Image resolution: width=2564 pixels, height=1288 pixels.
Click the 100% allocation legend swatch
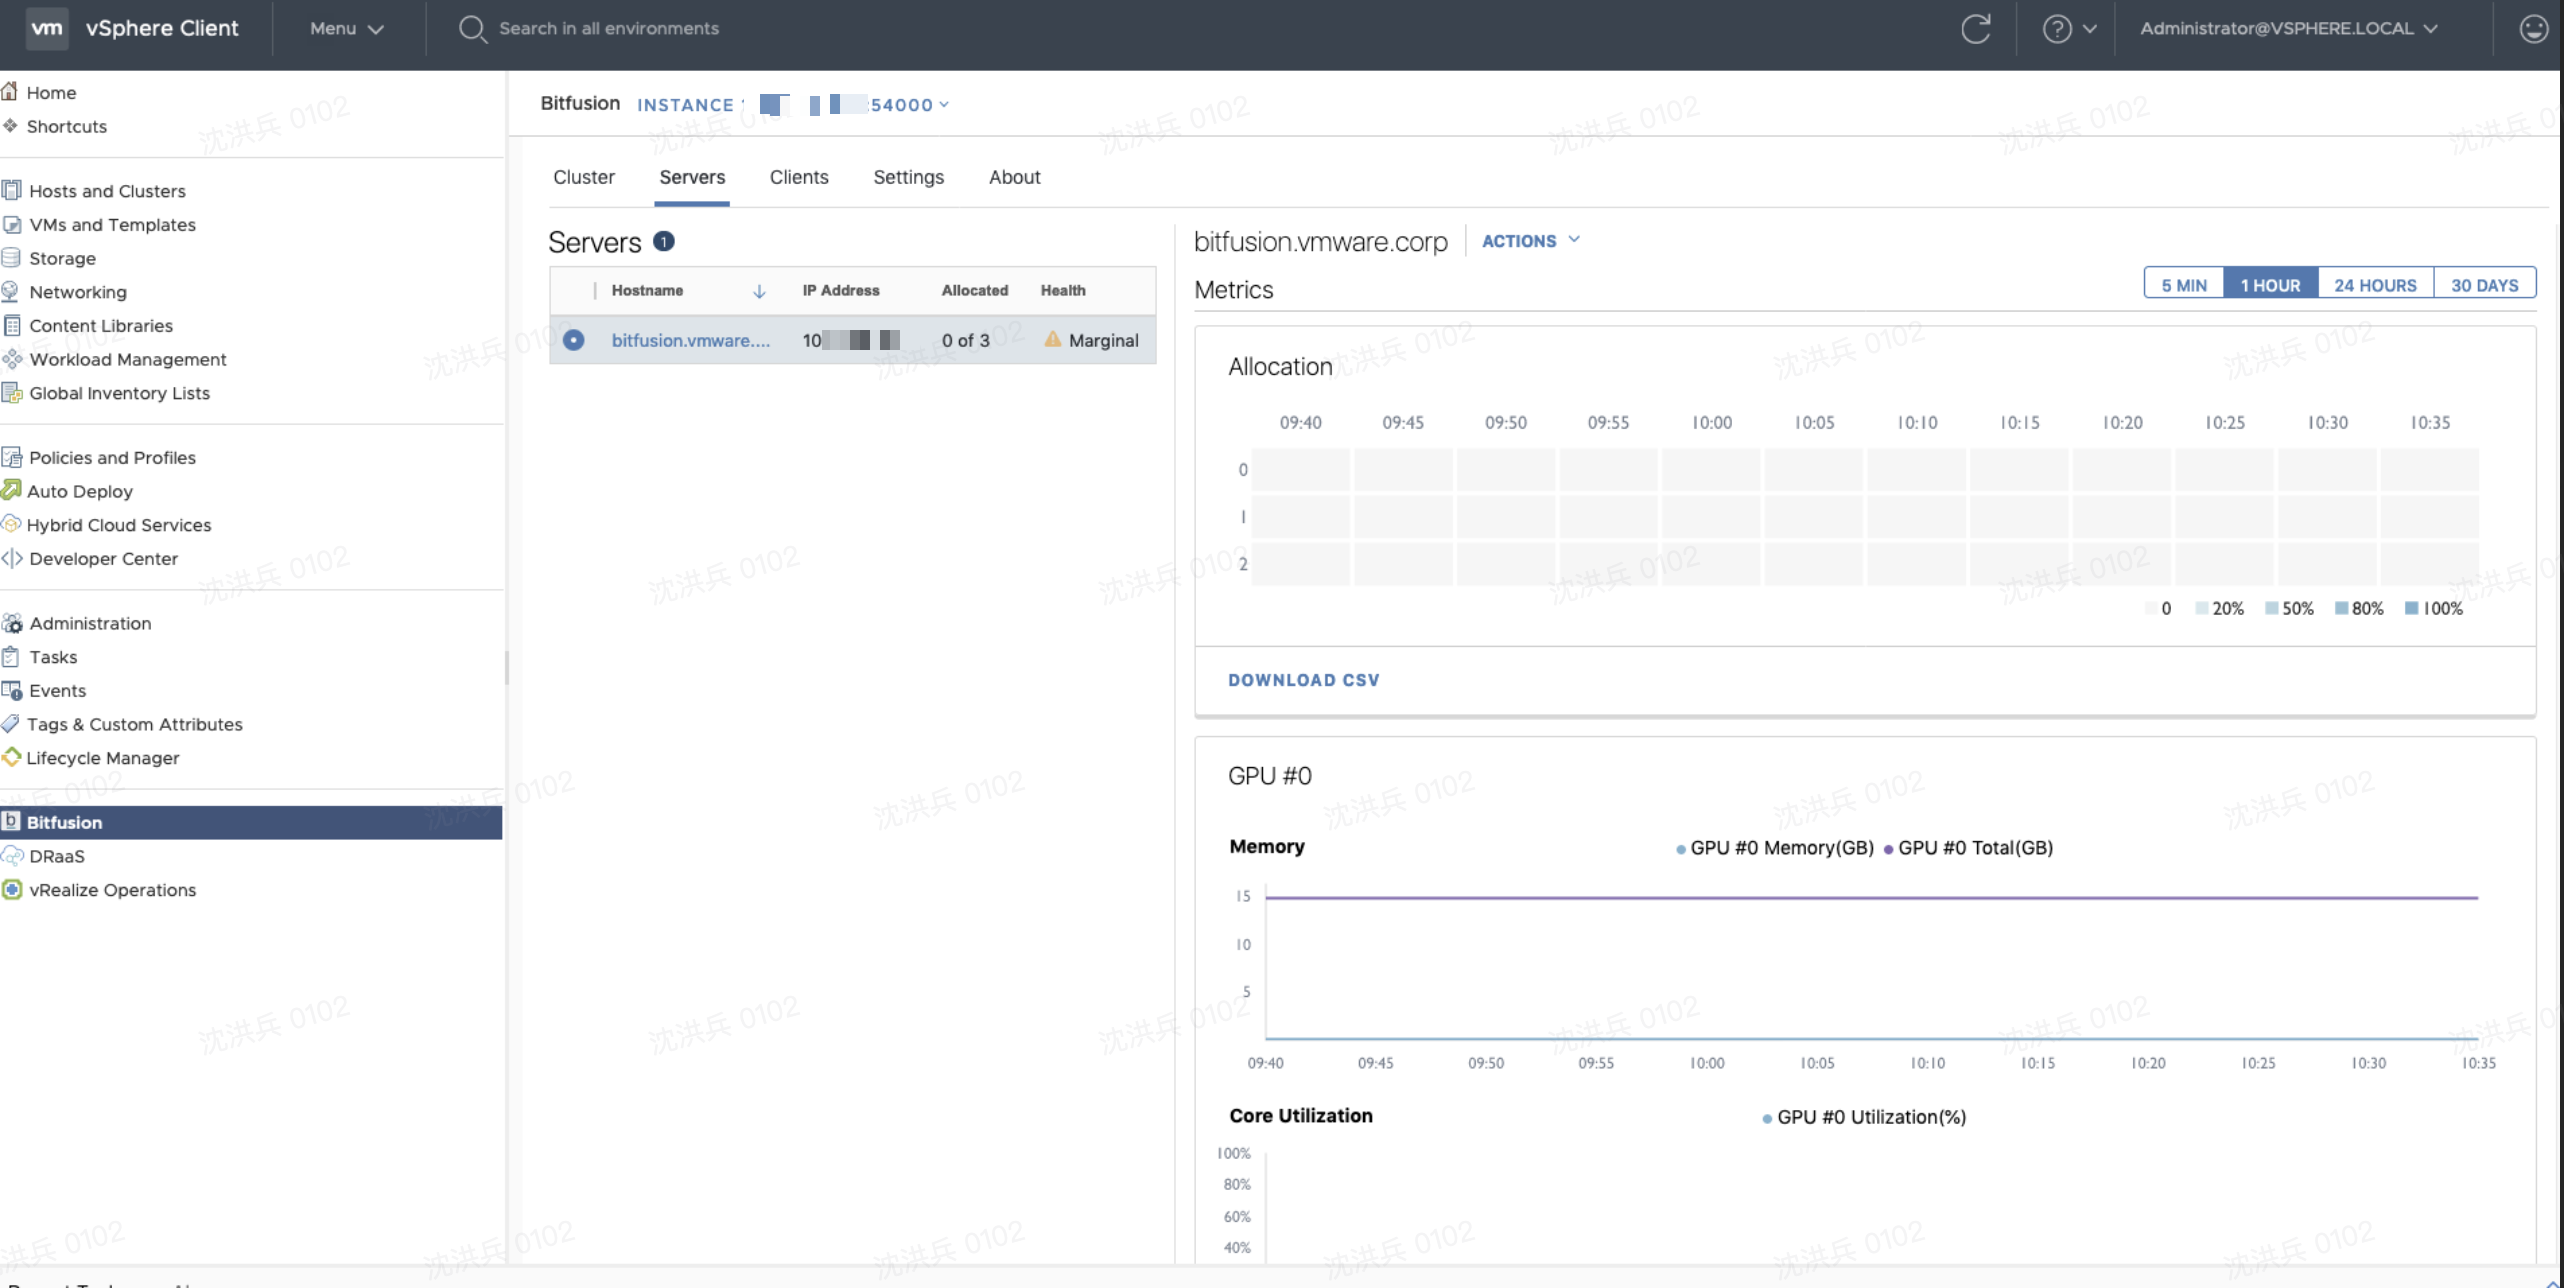pyautogui.click(x=2411, y=608)
